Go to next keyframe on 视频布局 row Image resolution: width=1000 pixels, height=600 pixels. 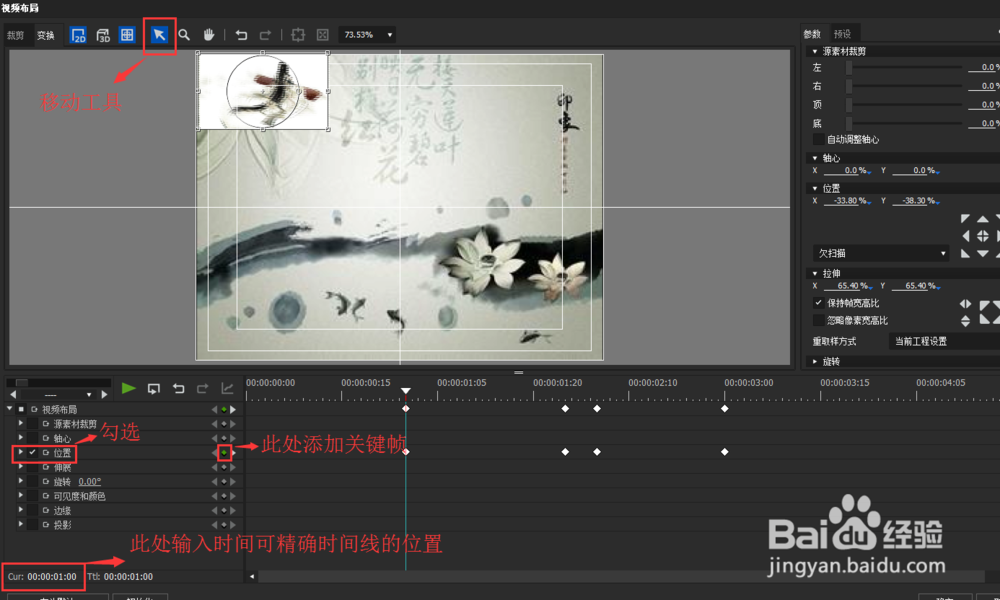pos(233,409)
